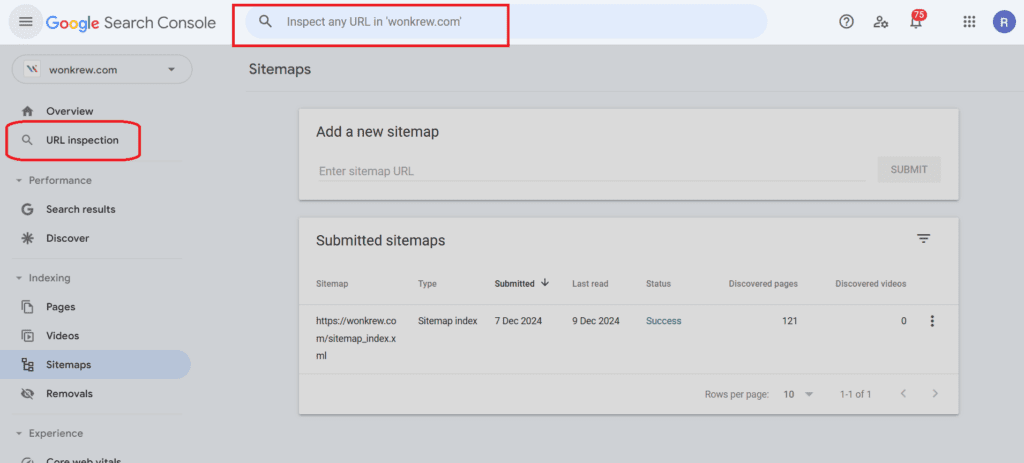1024x463 pixels.
Task: Collapse the Indexing section
Action: pos(43,278)
